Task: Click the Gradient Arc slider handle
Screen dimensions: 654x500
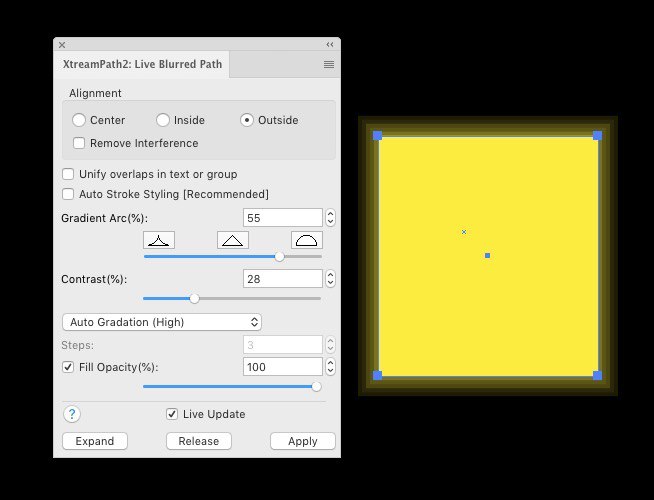Action: click(279, 256)
